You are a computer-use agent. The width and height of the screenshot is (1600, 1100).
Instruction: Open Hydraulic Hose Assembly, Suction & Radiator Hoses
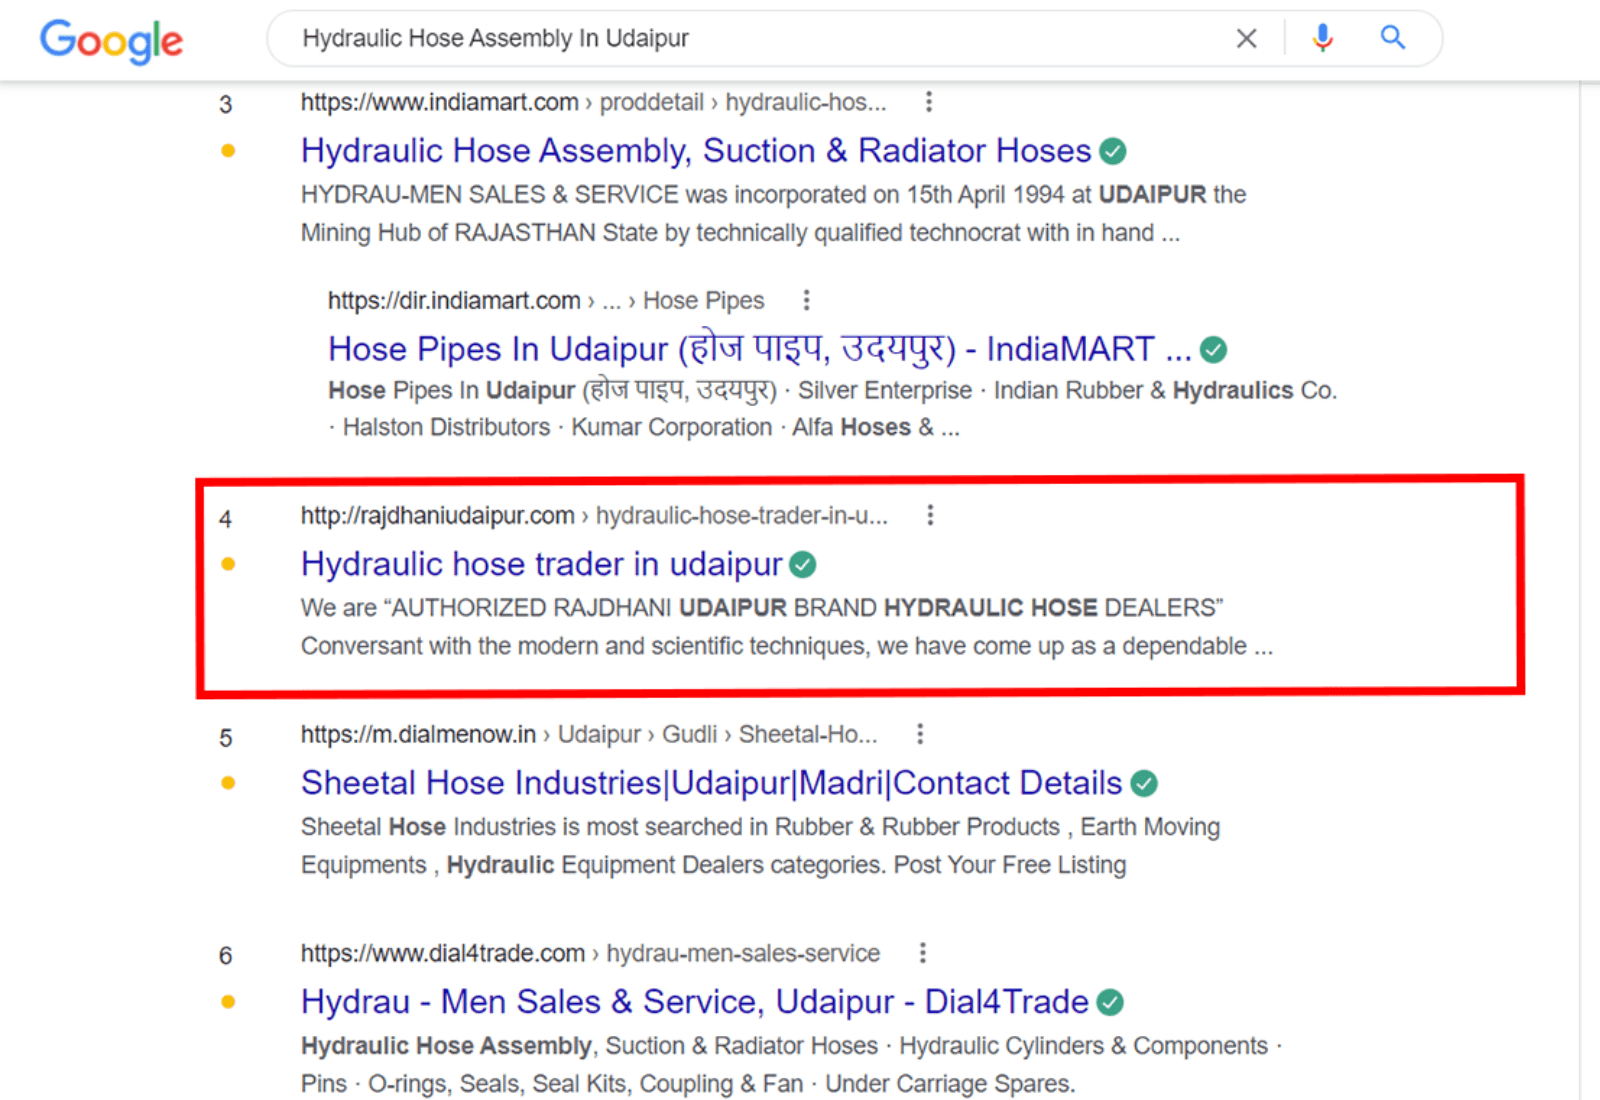pyautogui.click(x=695, y=151)
